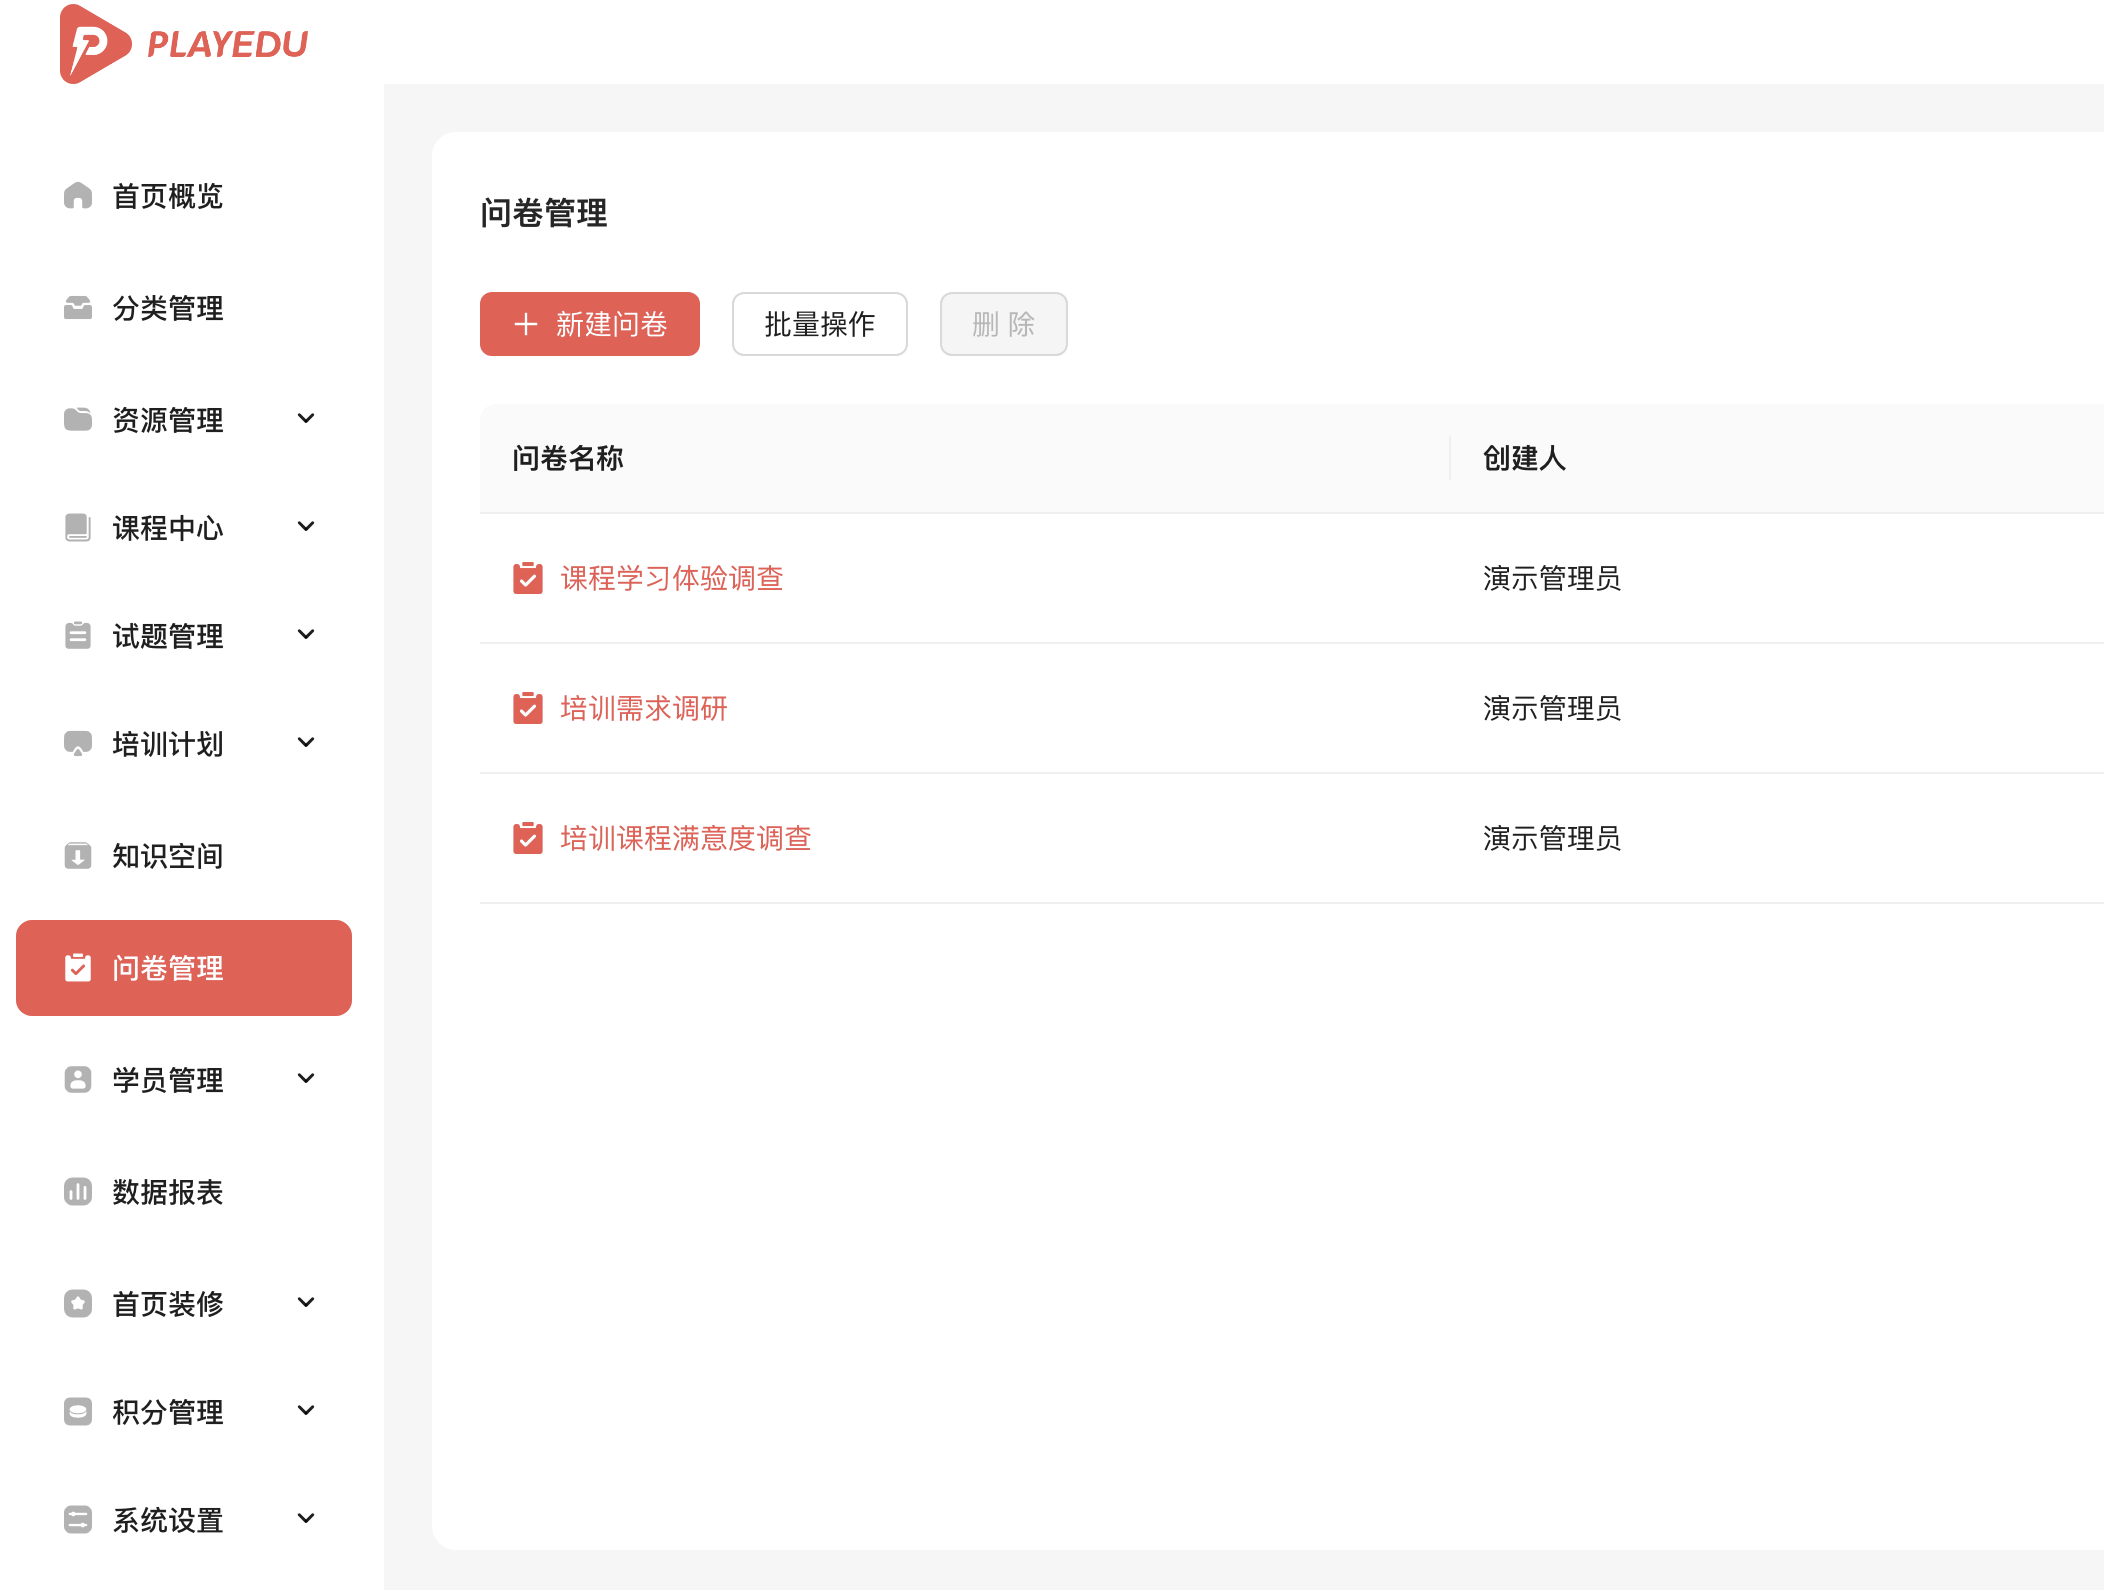Click 演示管理员 in 课程学习体验调查 row
Screen dimensions: 2104x1590
click(x=1552, y=578)
